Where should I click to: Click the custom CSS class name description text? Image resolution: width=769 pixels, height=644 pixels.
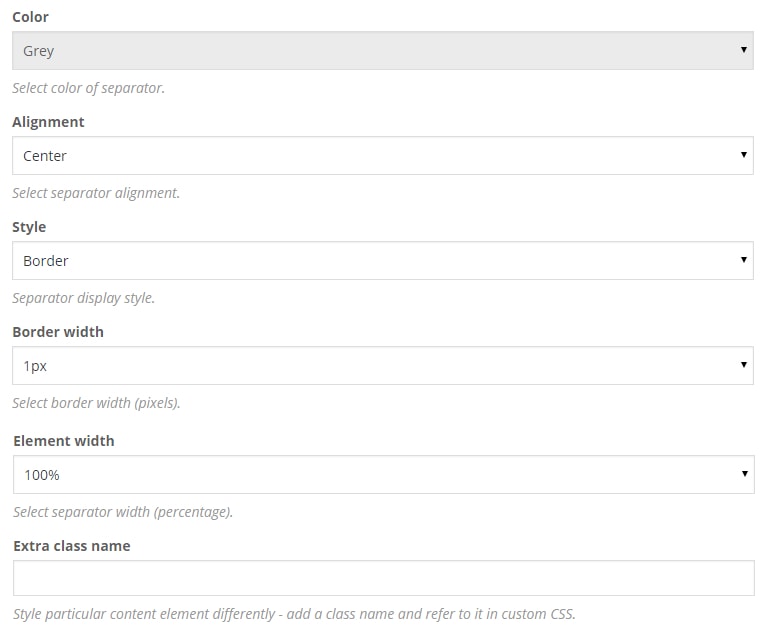(294, 614)
